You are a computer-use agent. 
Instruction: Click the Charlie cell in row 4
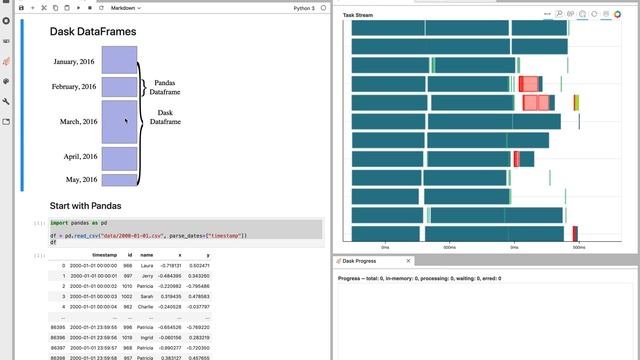(x=146, y=307)
